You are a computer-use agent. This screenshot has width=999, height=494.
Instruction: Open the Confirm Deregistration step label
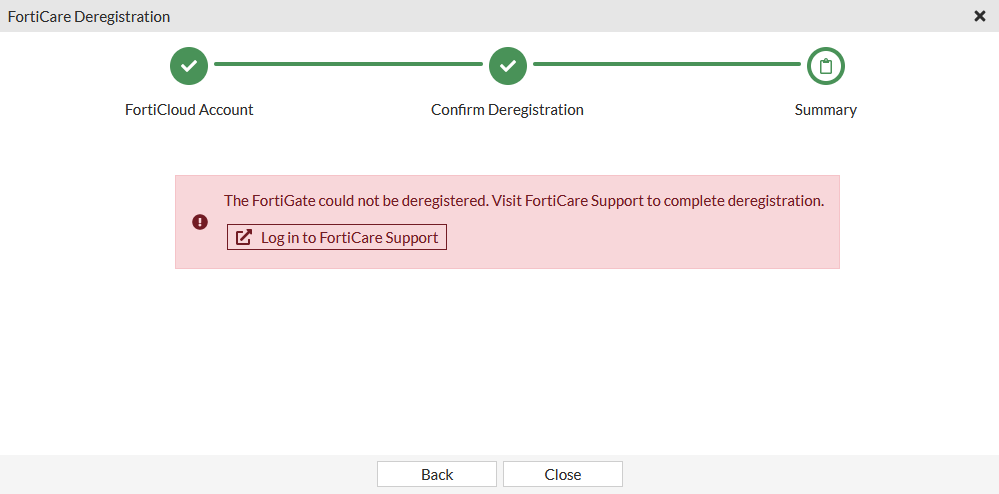507,110
